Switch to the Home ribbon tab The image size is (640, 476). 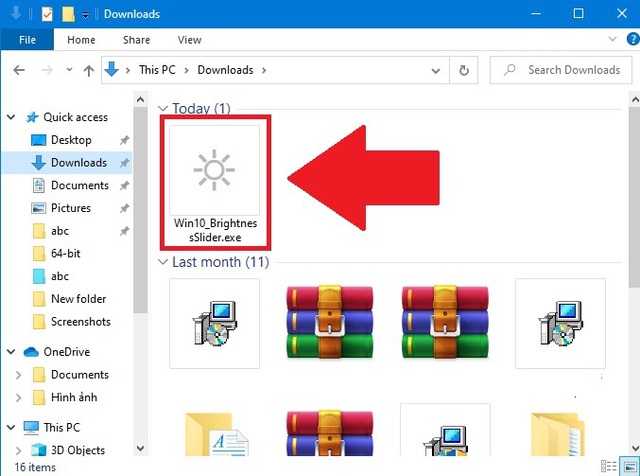coord(81,40)
